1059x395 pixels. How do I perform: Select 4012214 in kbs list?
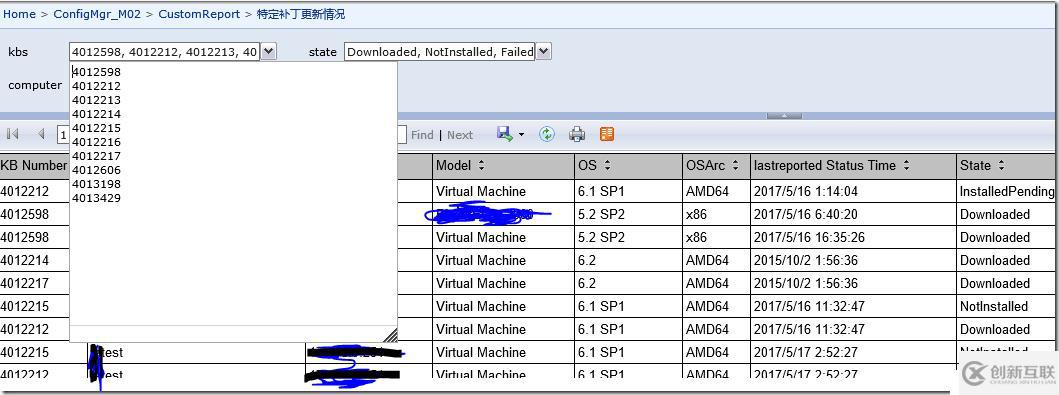[97, 114]
